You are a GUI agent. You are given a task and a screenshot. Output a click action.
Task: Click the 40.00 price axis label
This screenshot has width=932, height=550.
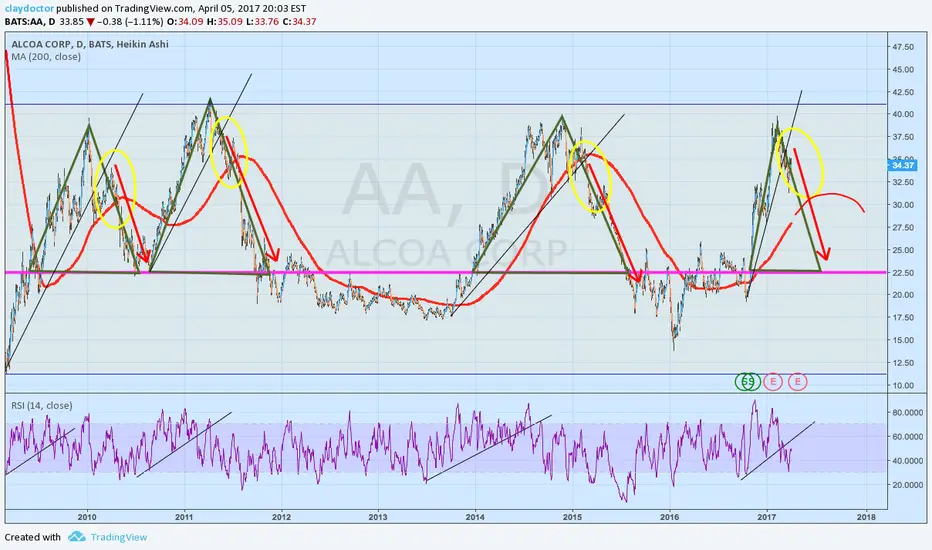[x=903, y=114]
